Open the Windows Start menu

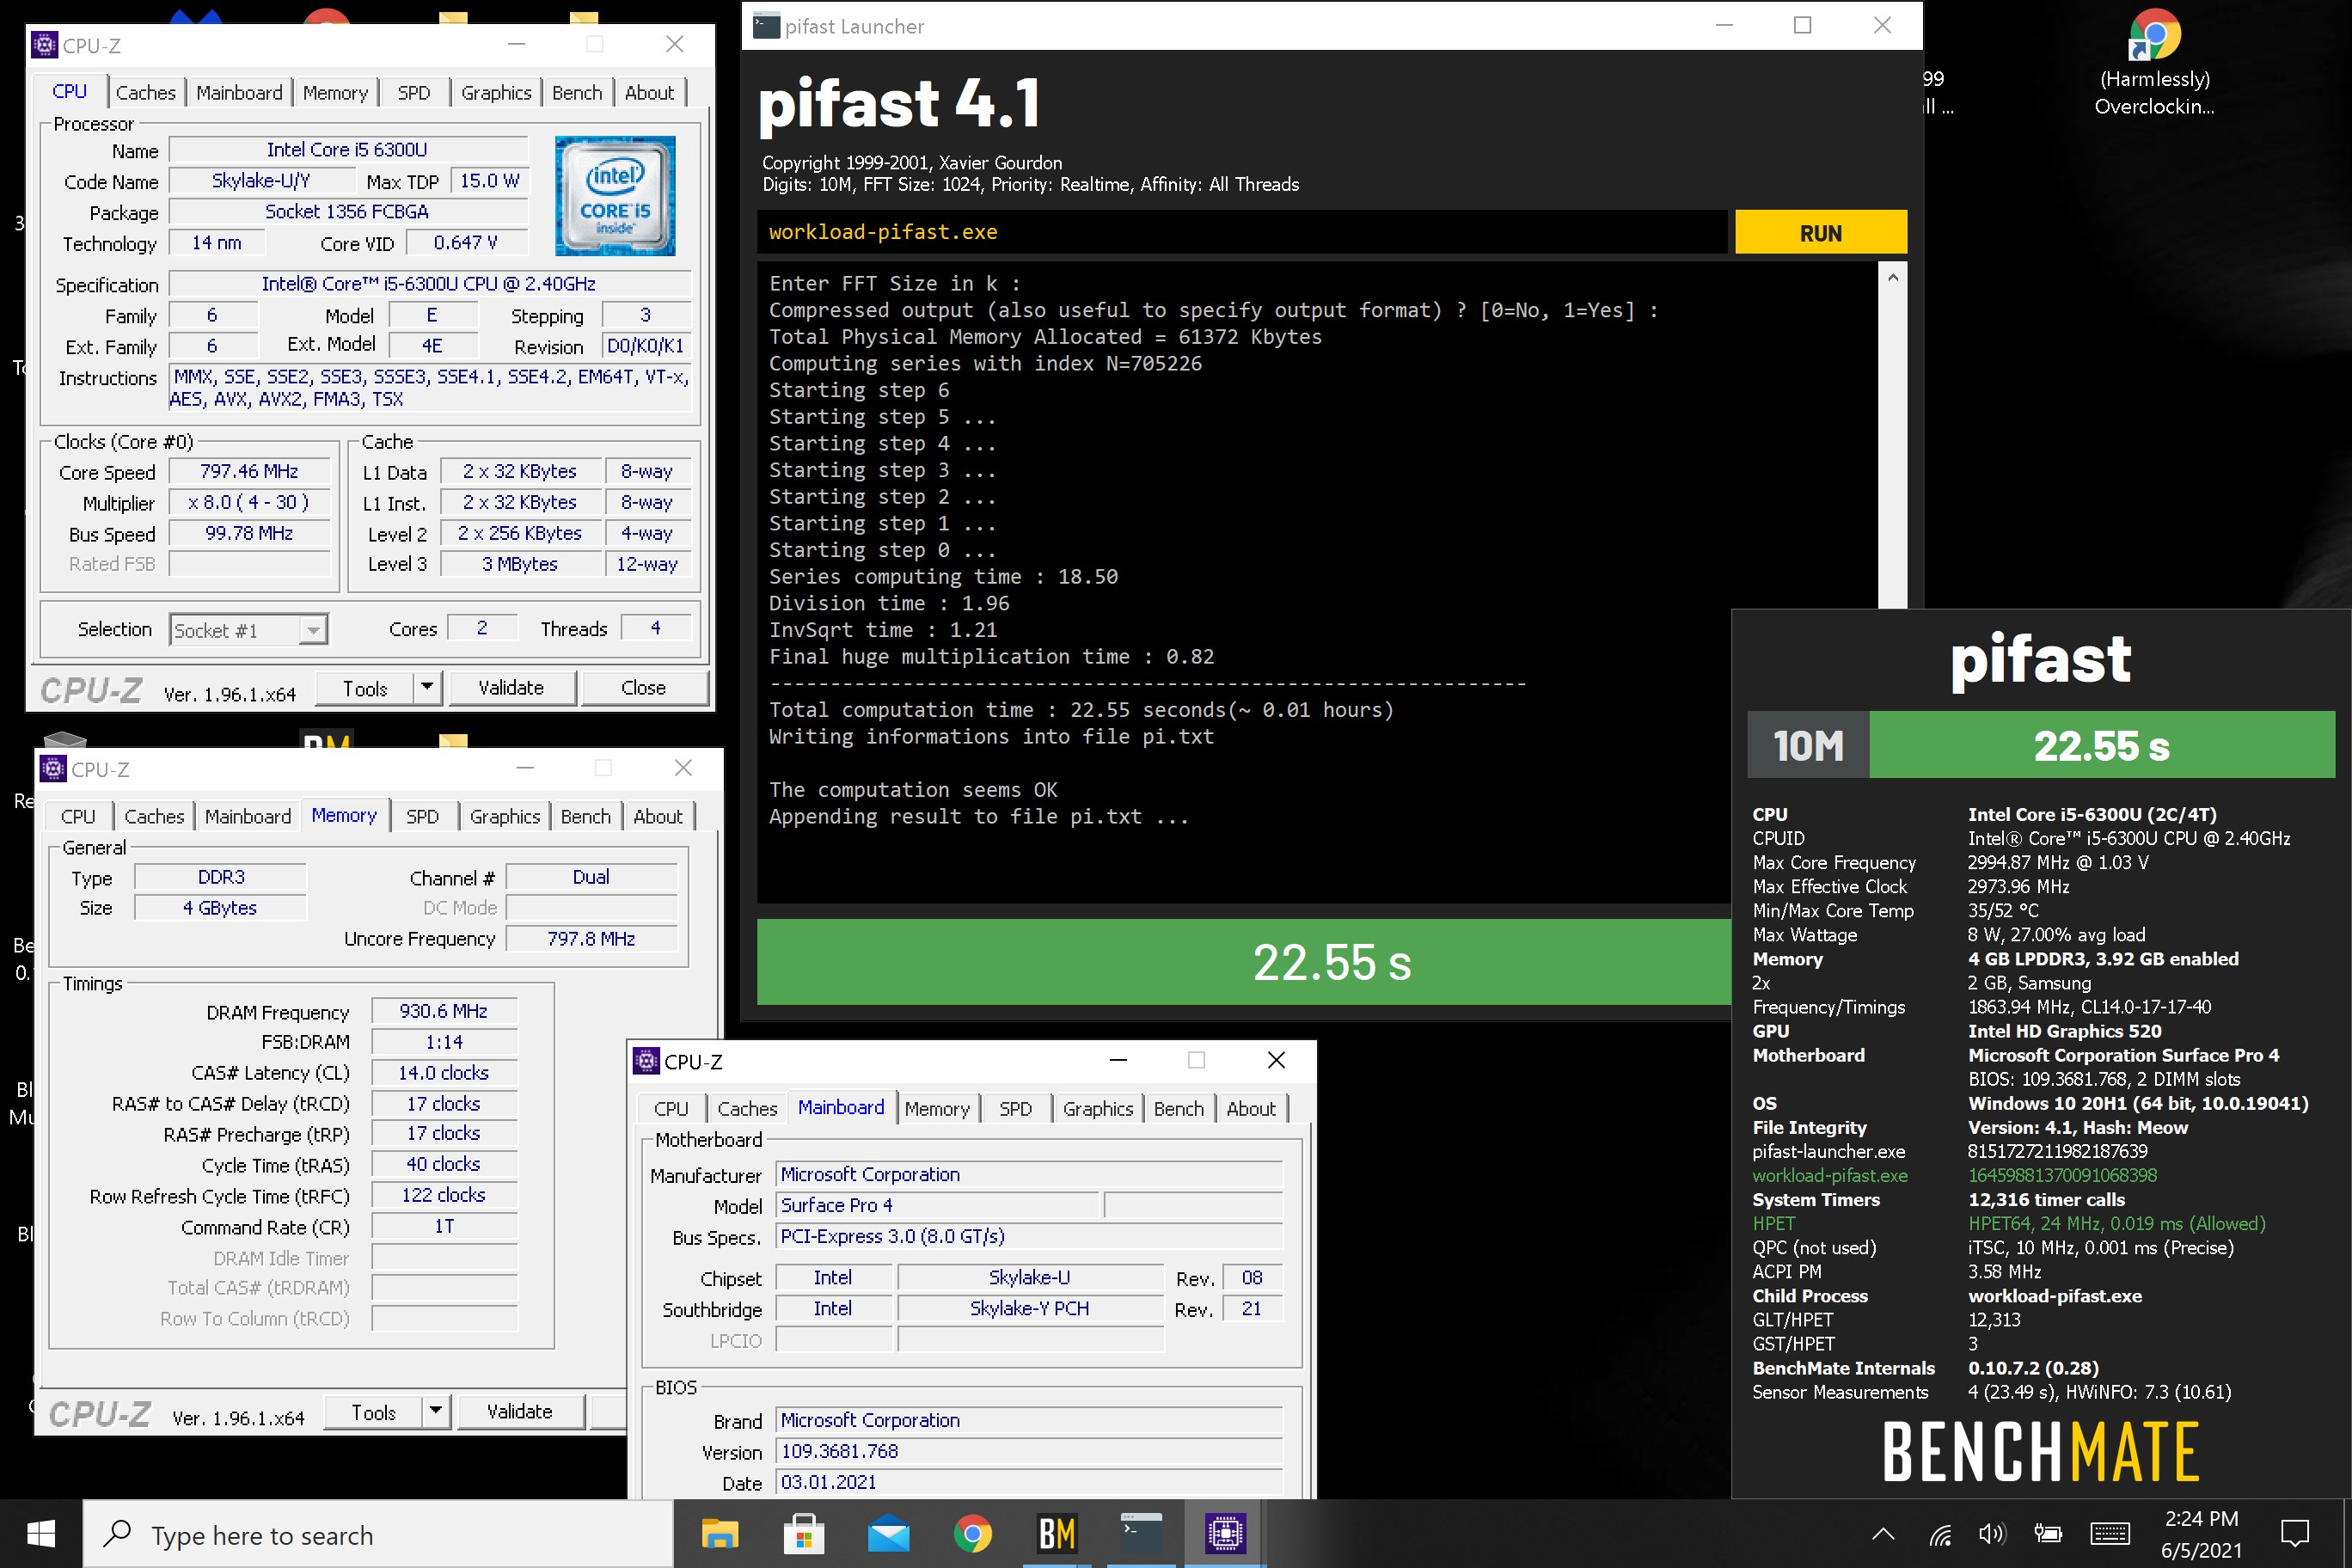tap(41, 1533)
